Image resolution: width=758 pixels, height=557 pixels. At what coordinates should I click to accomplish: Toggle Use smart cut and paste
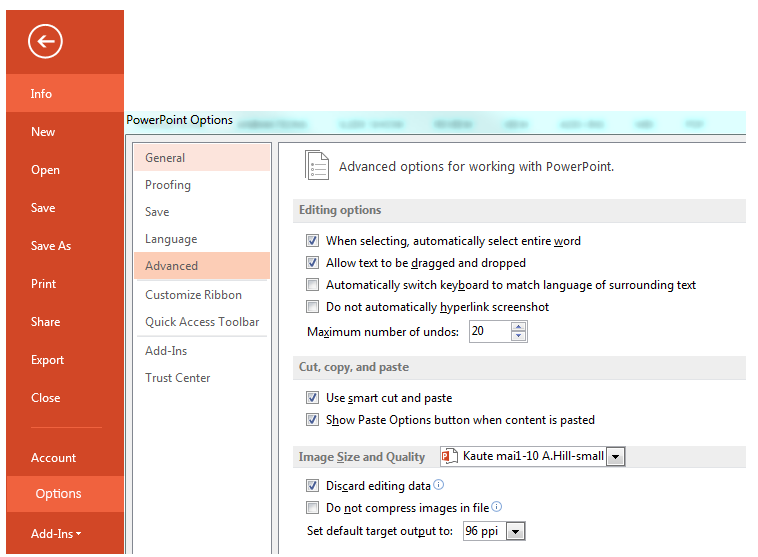[312, 397]
